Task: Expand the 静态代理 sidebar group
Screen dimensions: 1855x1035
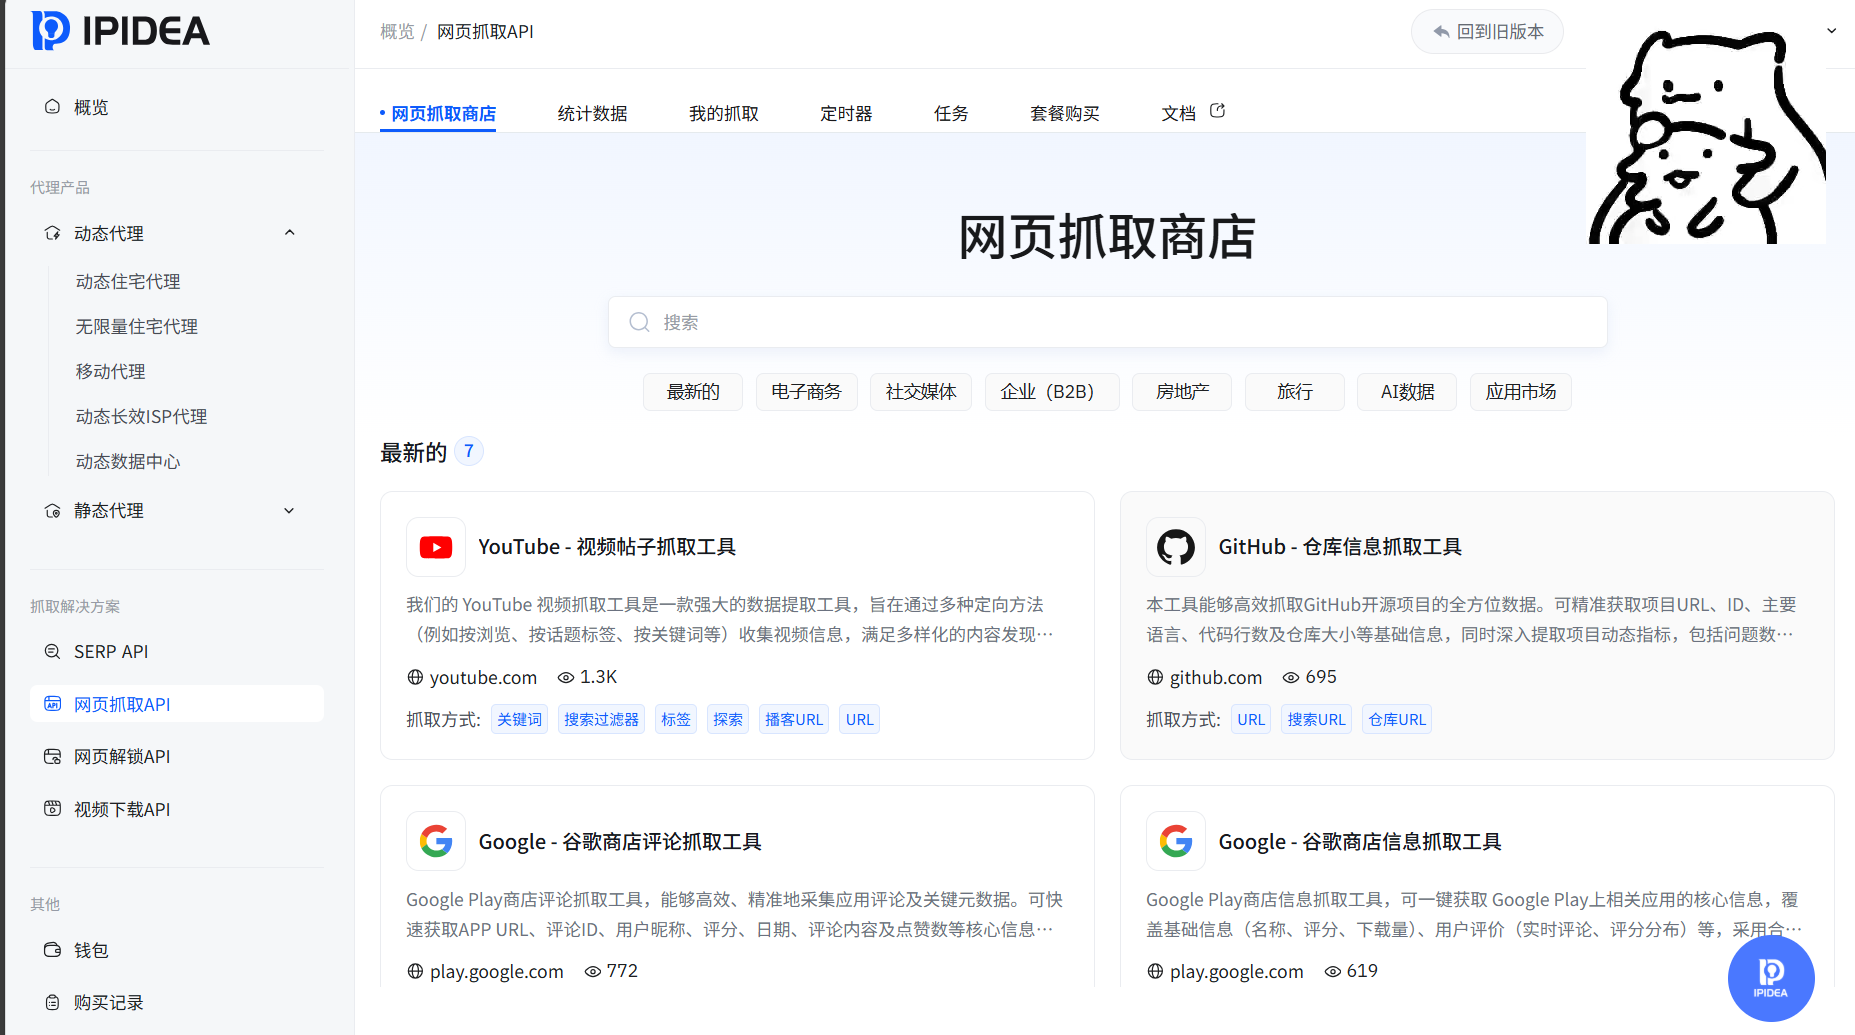Action: 289,510
